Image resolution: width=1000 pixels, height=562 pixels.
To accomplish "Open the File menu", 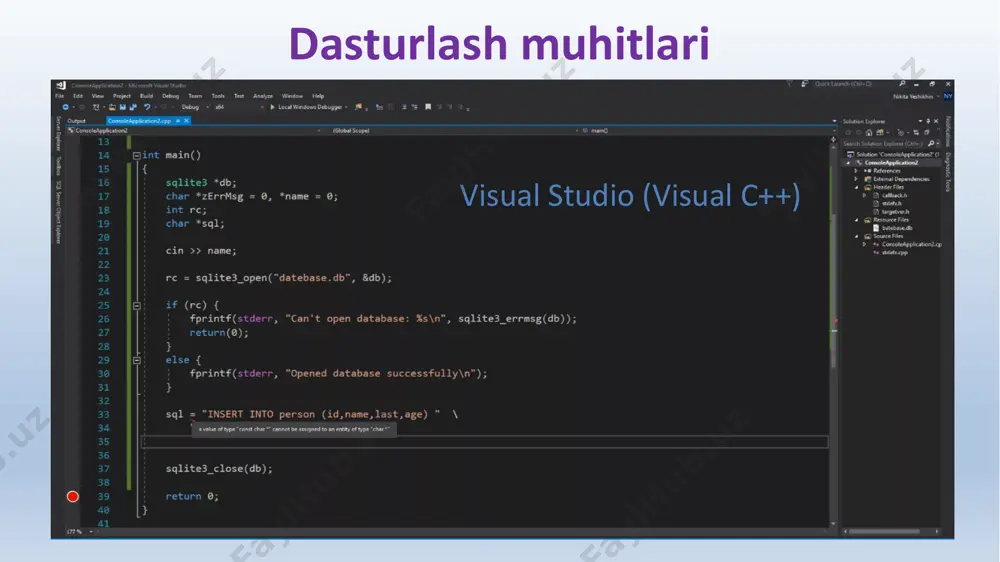I will (59, 96).
